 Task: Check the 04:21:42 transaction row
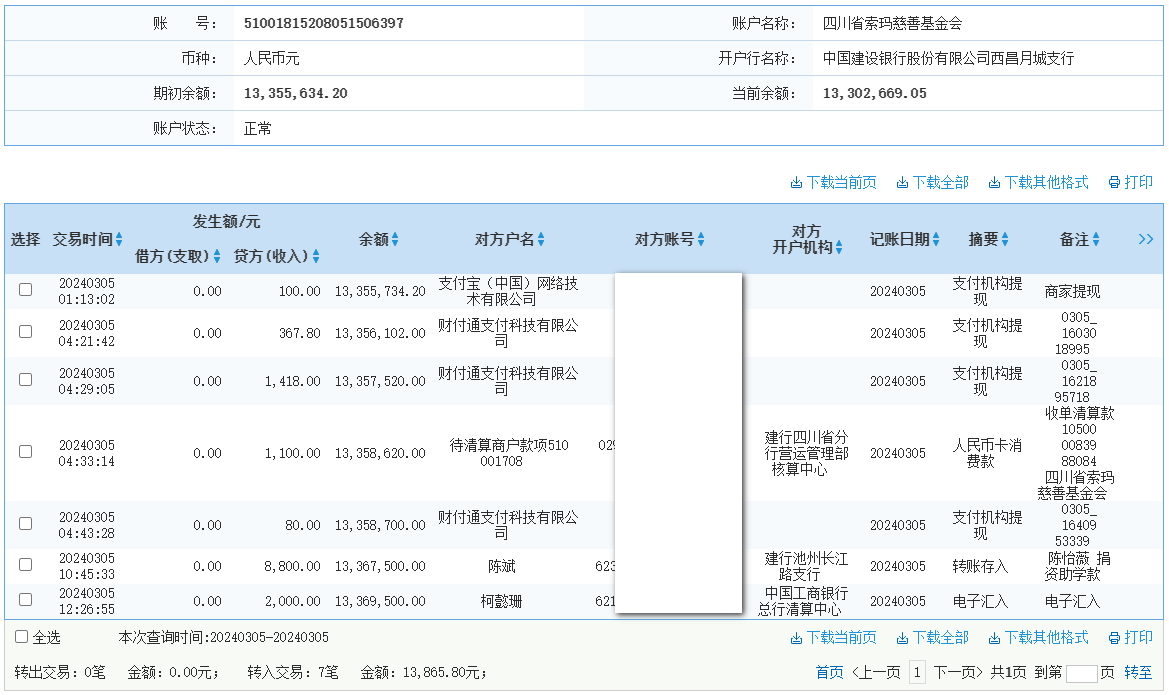coord(25,331)
